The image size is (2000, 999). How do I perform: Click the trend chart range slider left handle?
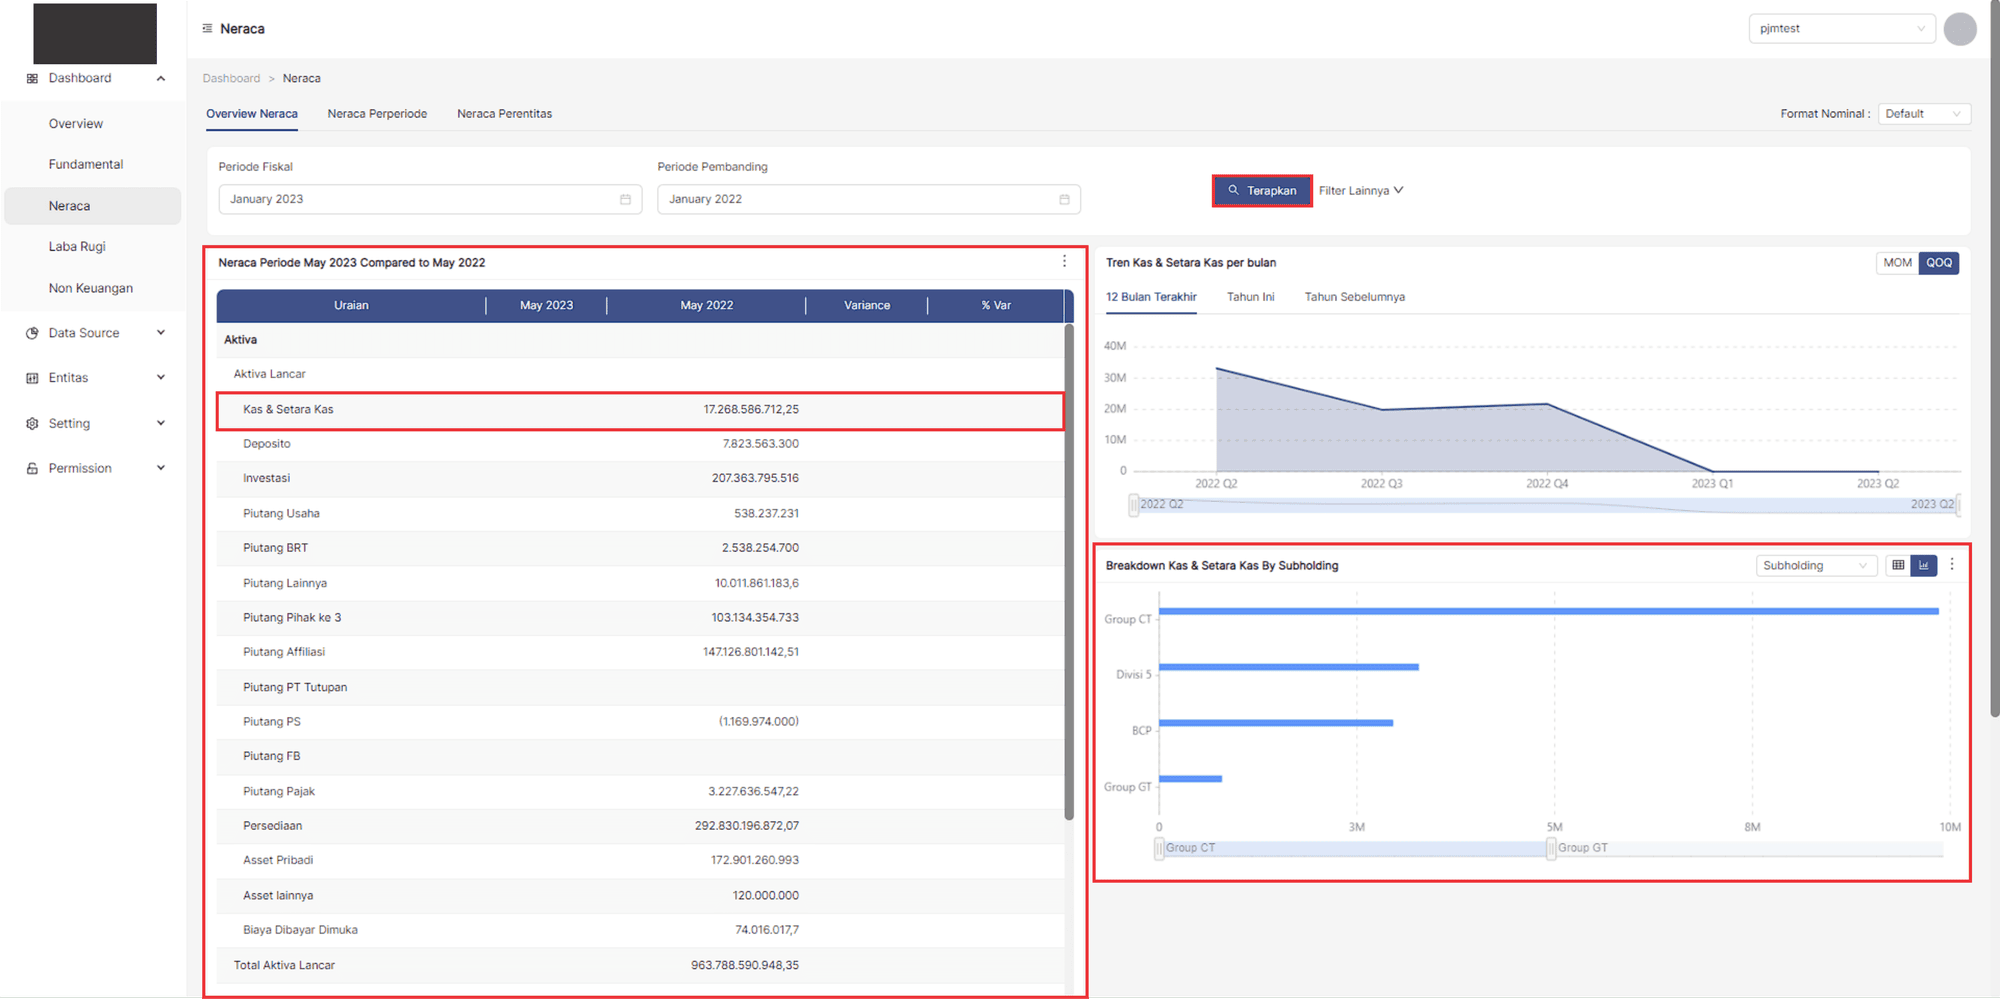click(x=1133, y=505)
